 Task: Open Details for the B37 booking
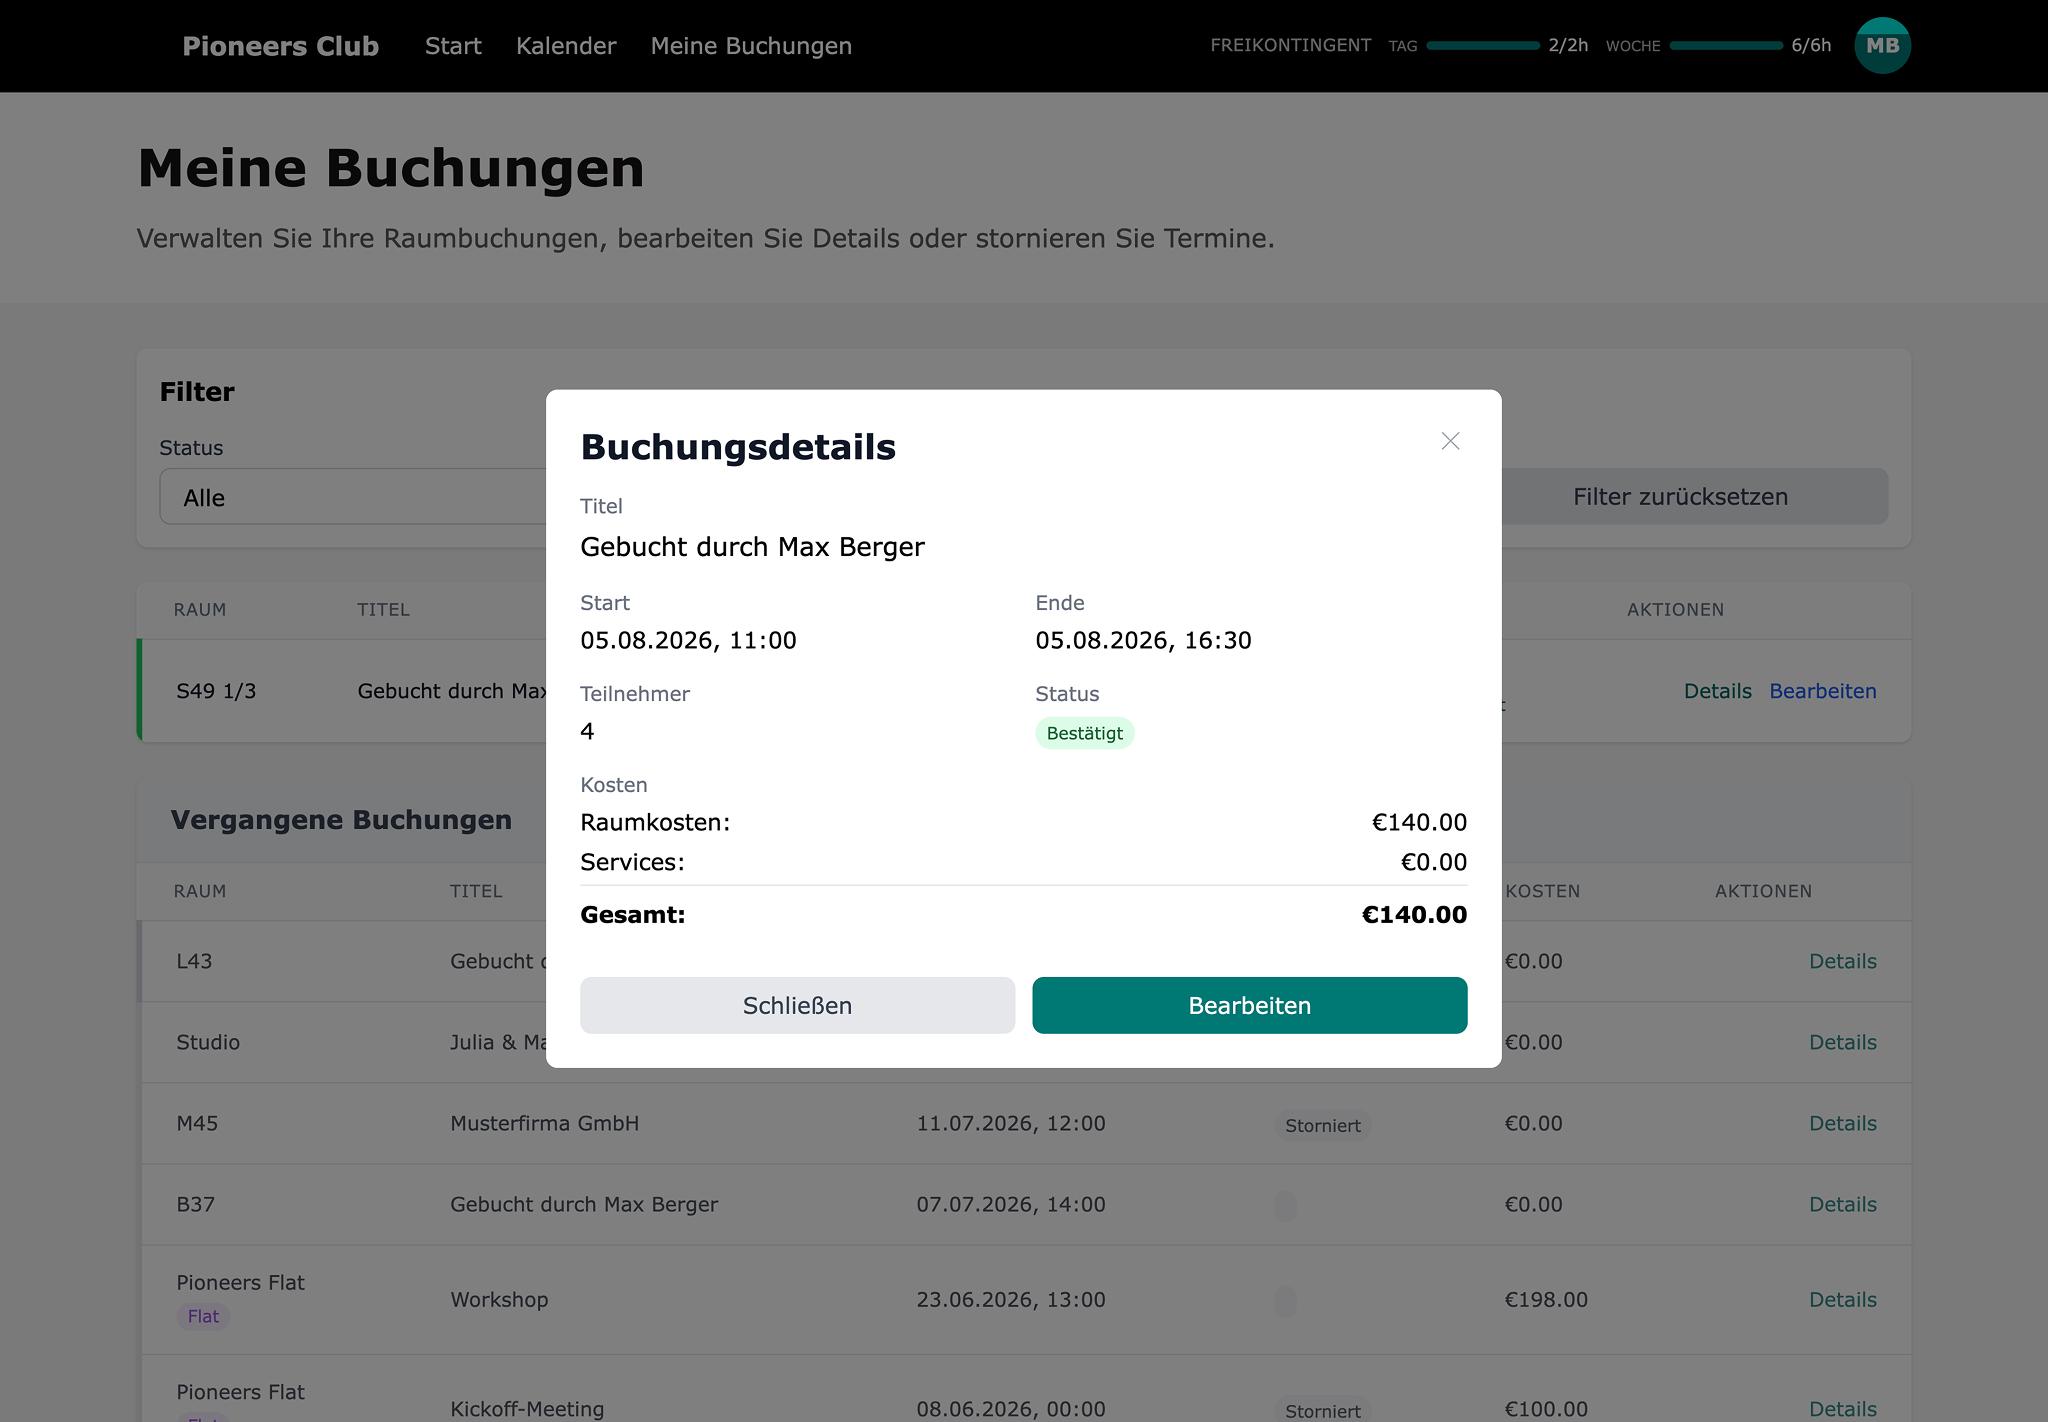[x=1842, y=1204]
